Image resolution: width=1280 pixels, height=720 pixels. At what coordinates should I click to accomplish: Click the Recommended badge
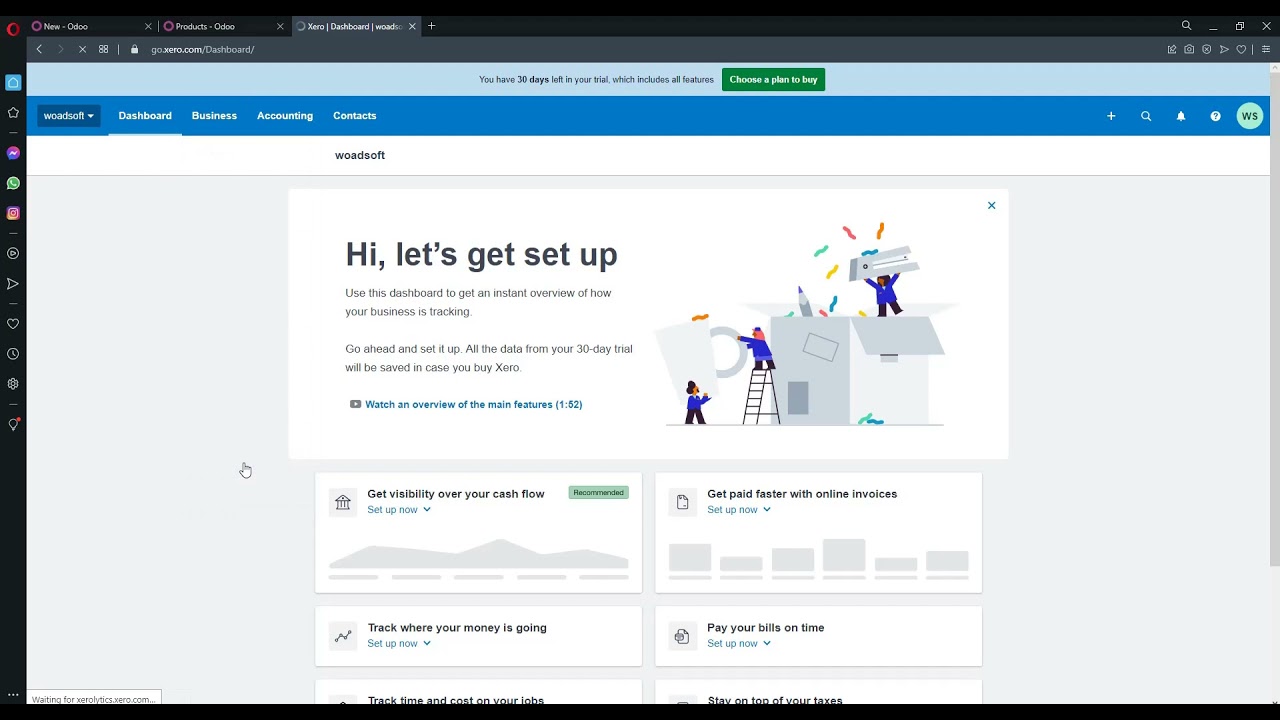598,492
